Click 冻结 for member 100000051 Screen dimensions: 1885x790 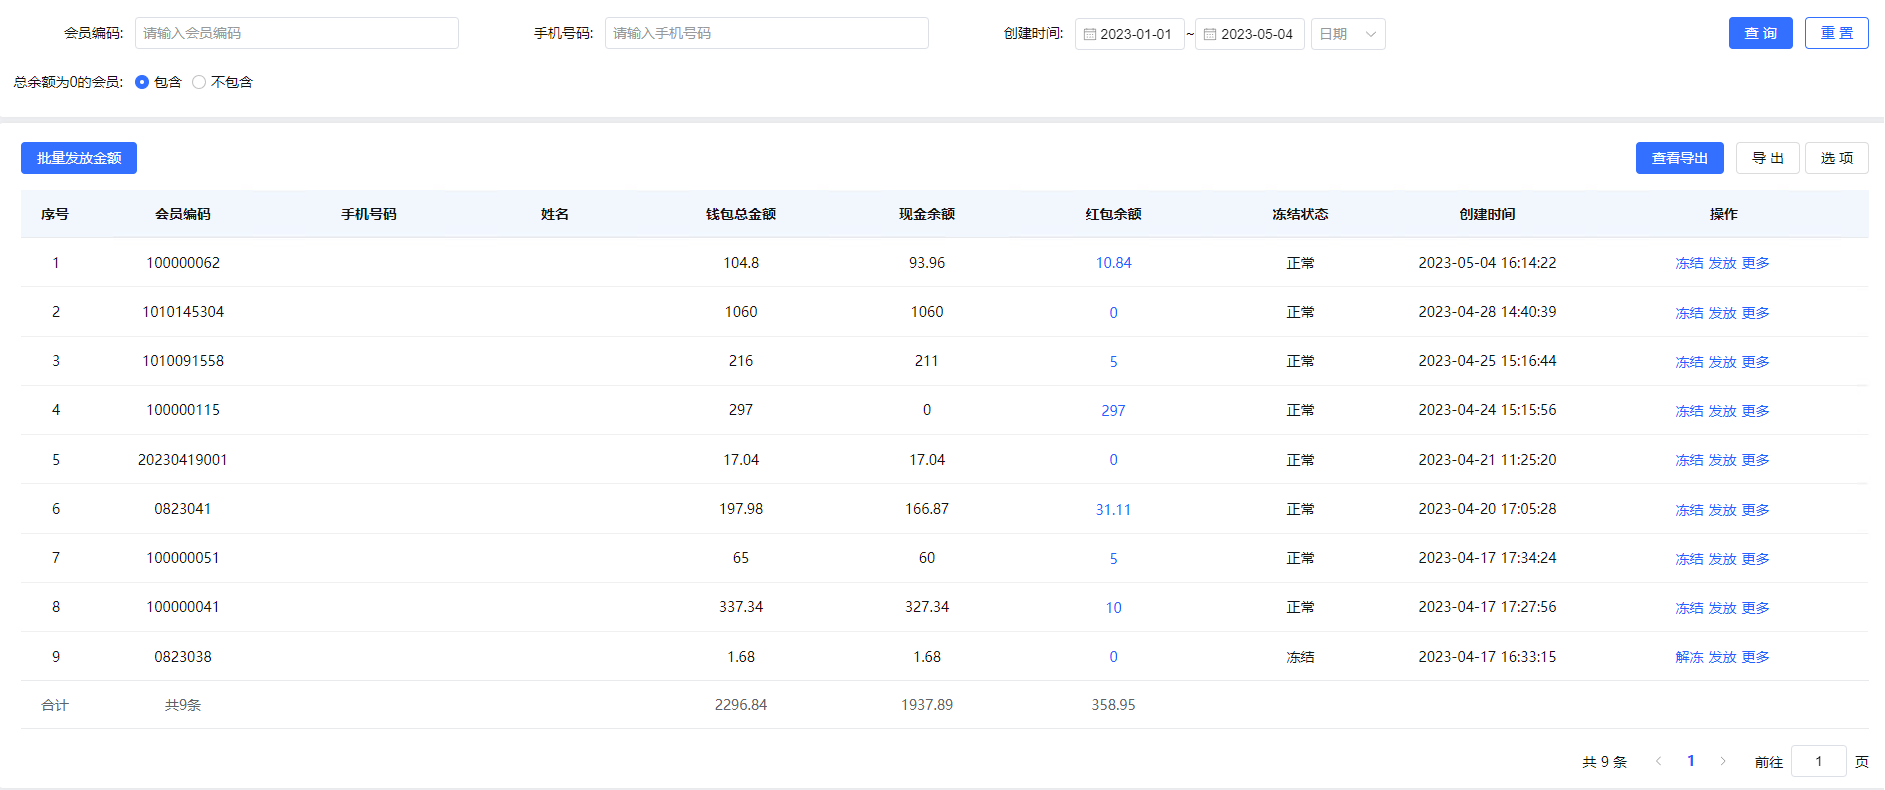pyautogui.click(x=1689, y=559)
